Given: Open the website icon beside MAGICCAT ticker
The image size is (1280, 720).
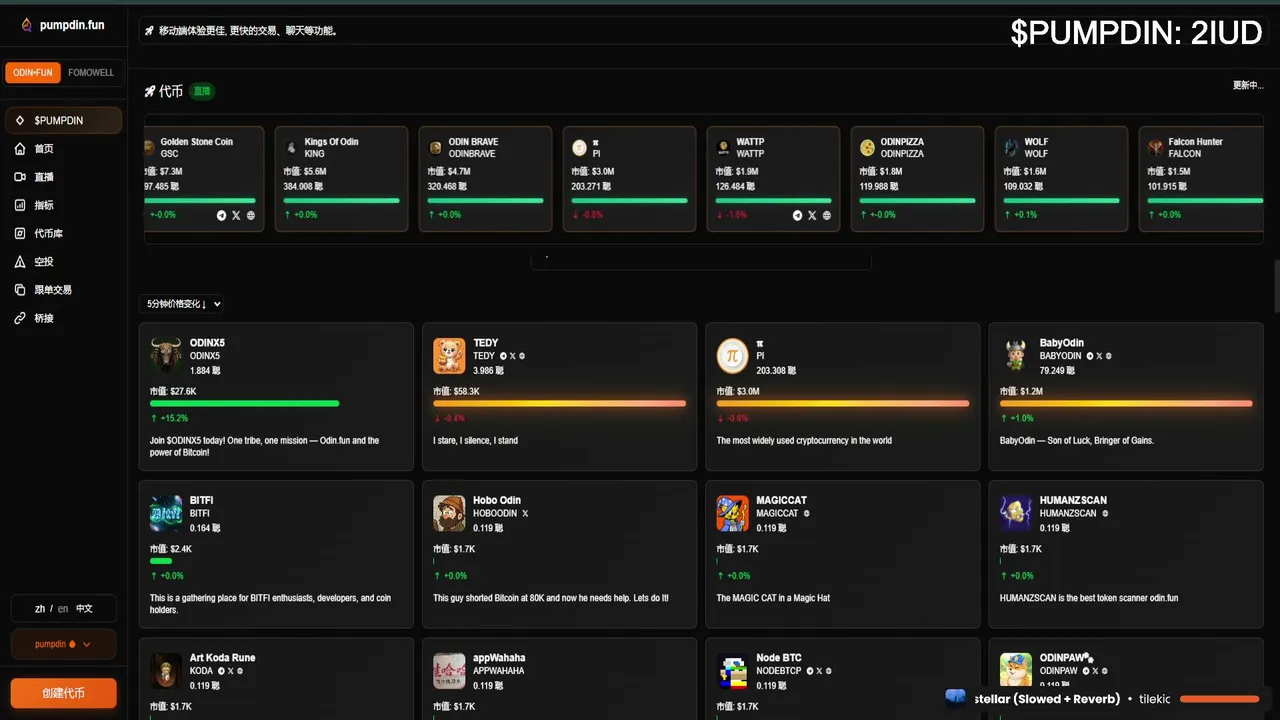Looking at the screenshot, I should coord(807,513).
